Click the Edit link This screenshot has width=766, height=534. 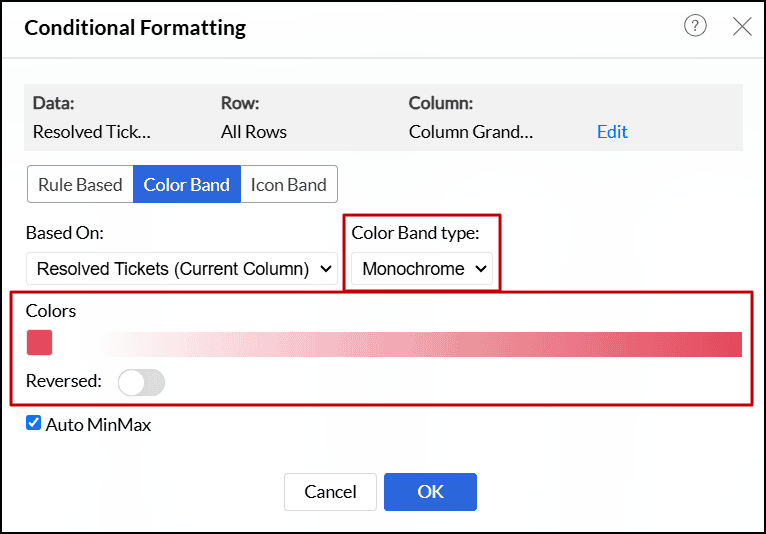pyautogui.click(x=612, y=132)
